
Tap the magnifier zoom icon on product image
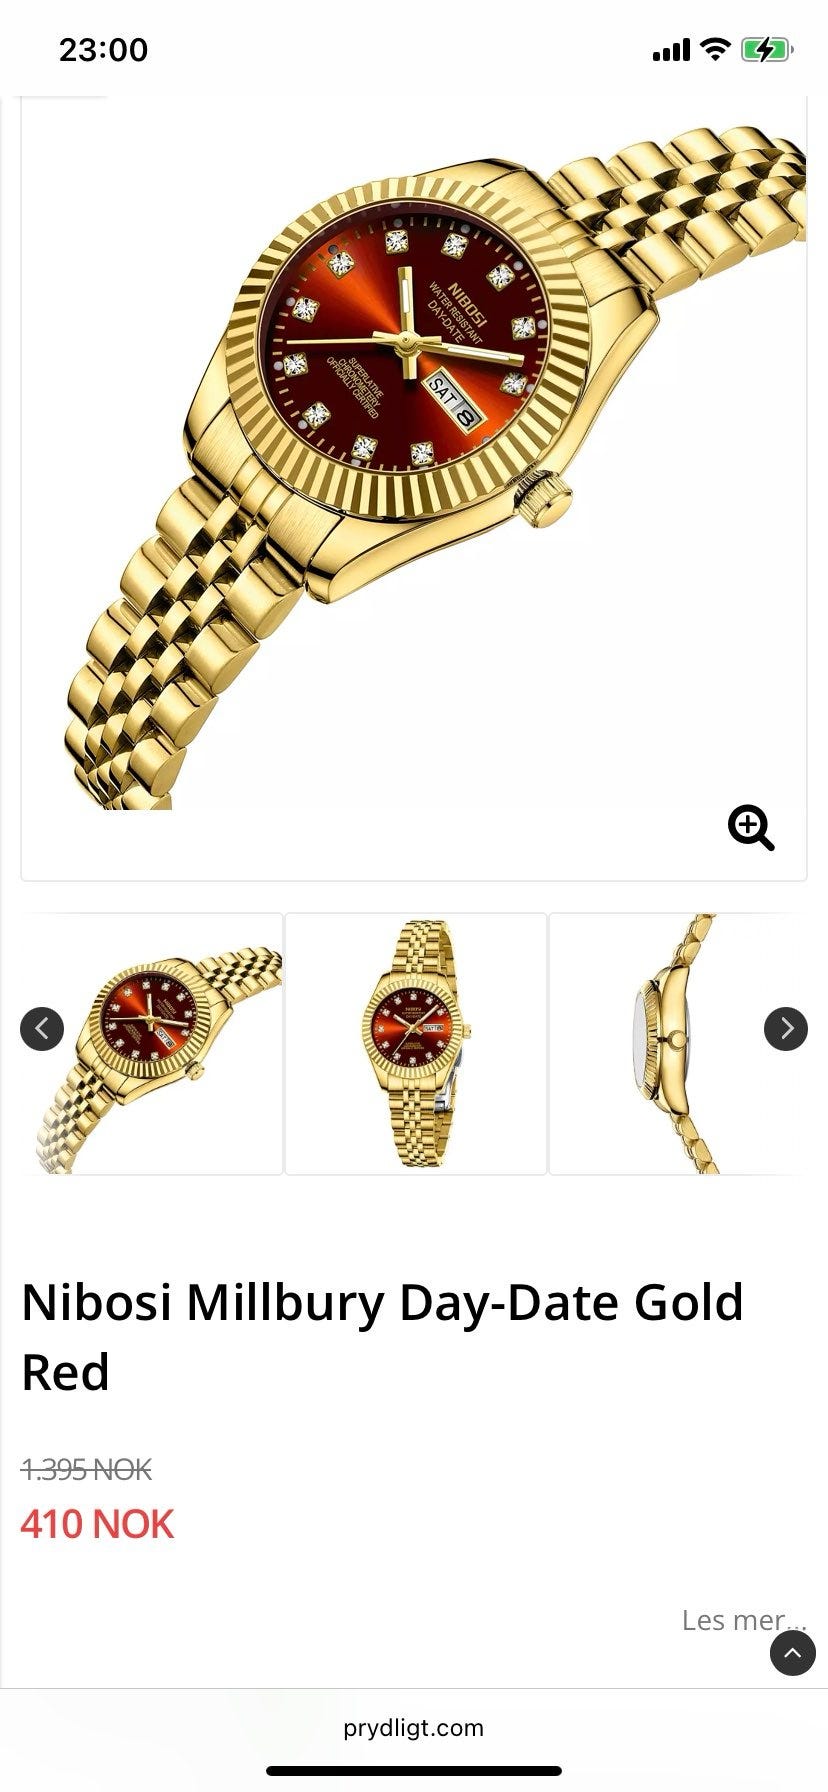click(x=751, y=828)
